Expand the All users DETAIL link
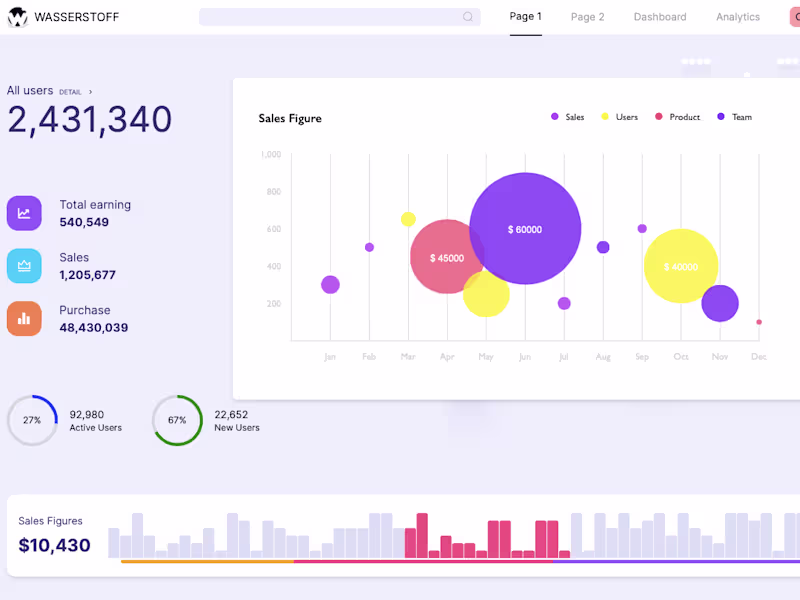This screenshot has height=600, width=800. [70, 91]
